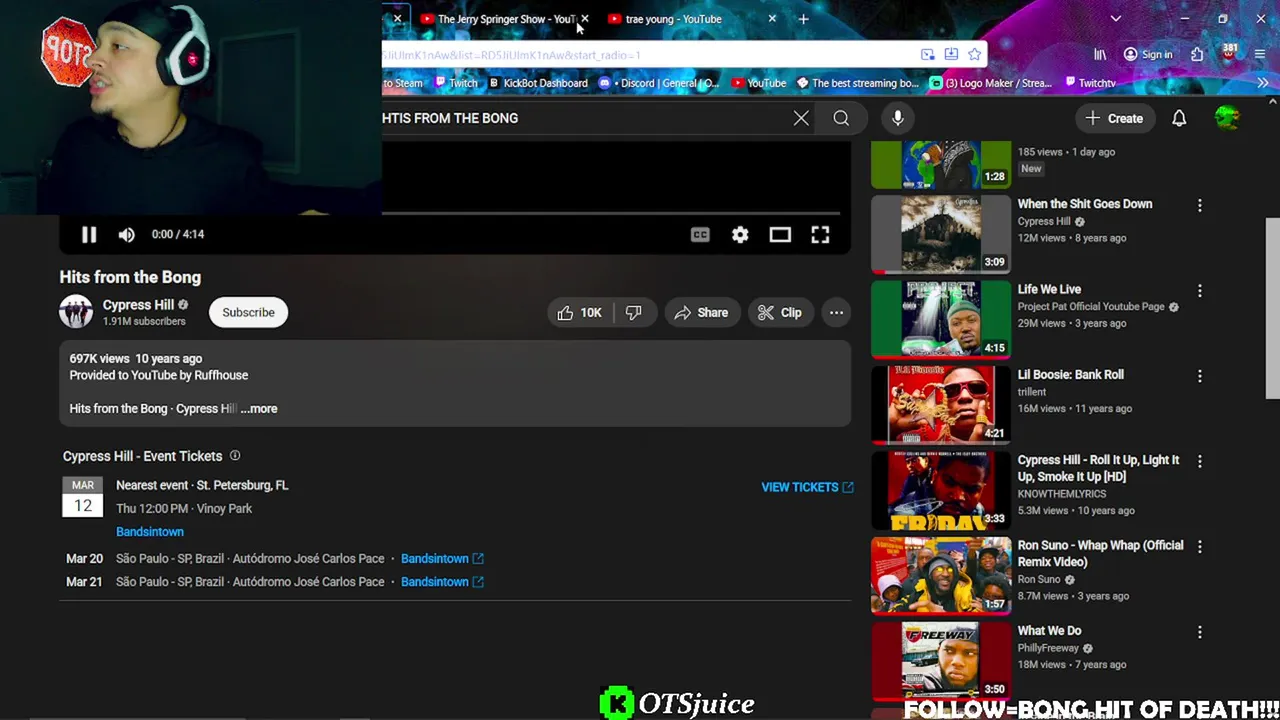Image resolution: width=1280 pixels, height=720 pixels.
Task: Open Bandsintown link for Mar 21 event
Action: click(442, 582)
